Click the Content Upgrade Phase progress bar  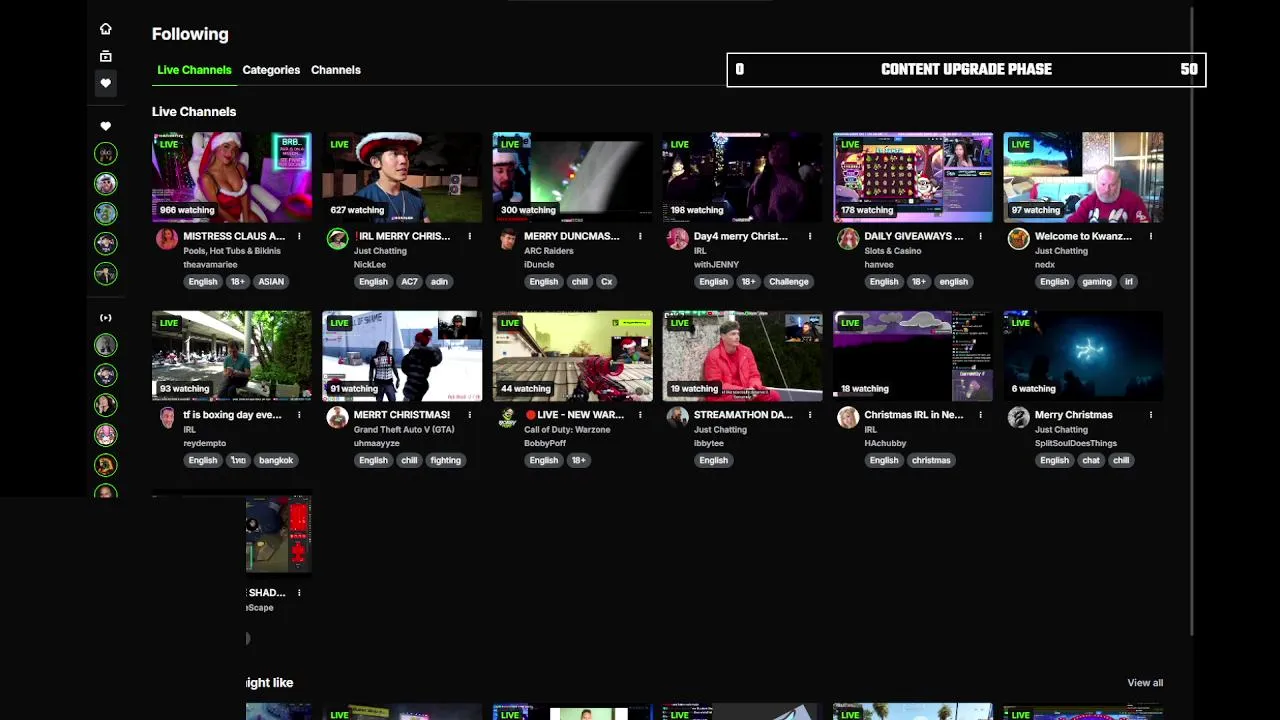click(966, 70)
